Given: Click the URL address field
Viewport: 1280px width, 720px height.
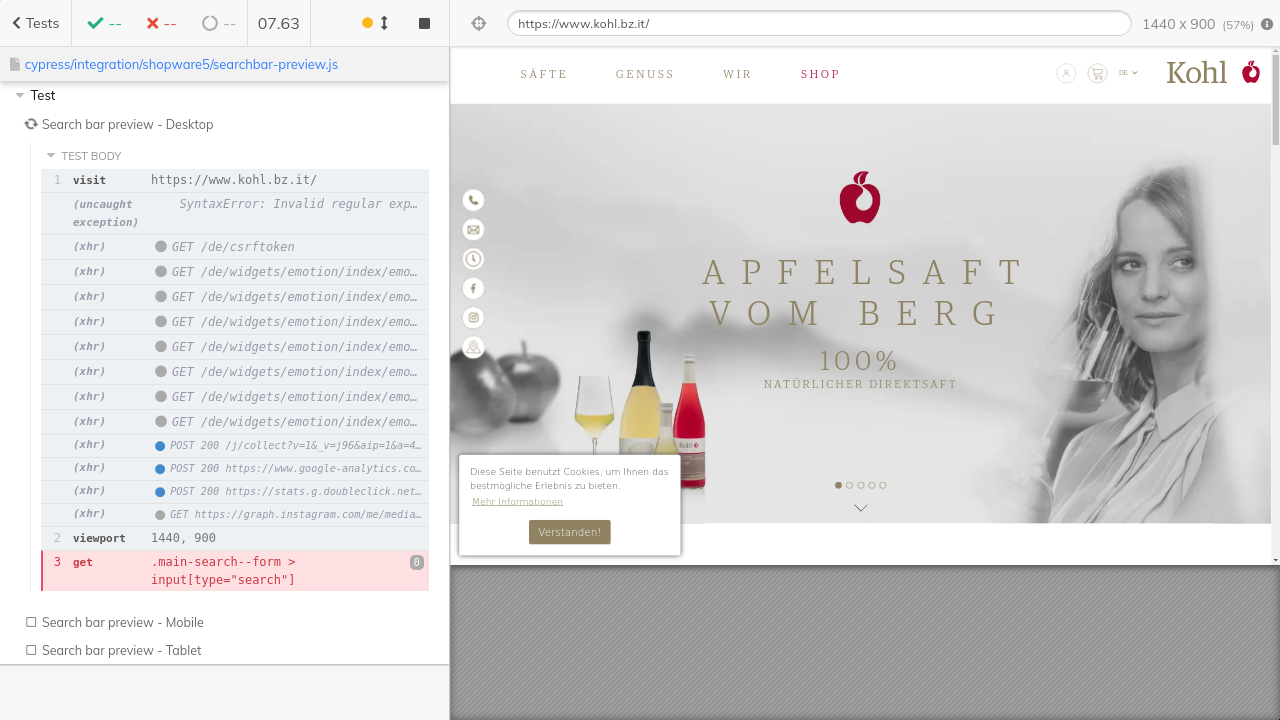Looking at the screenshot, I should tap(818, 23).
